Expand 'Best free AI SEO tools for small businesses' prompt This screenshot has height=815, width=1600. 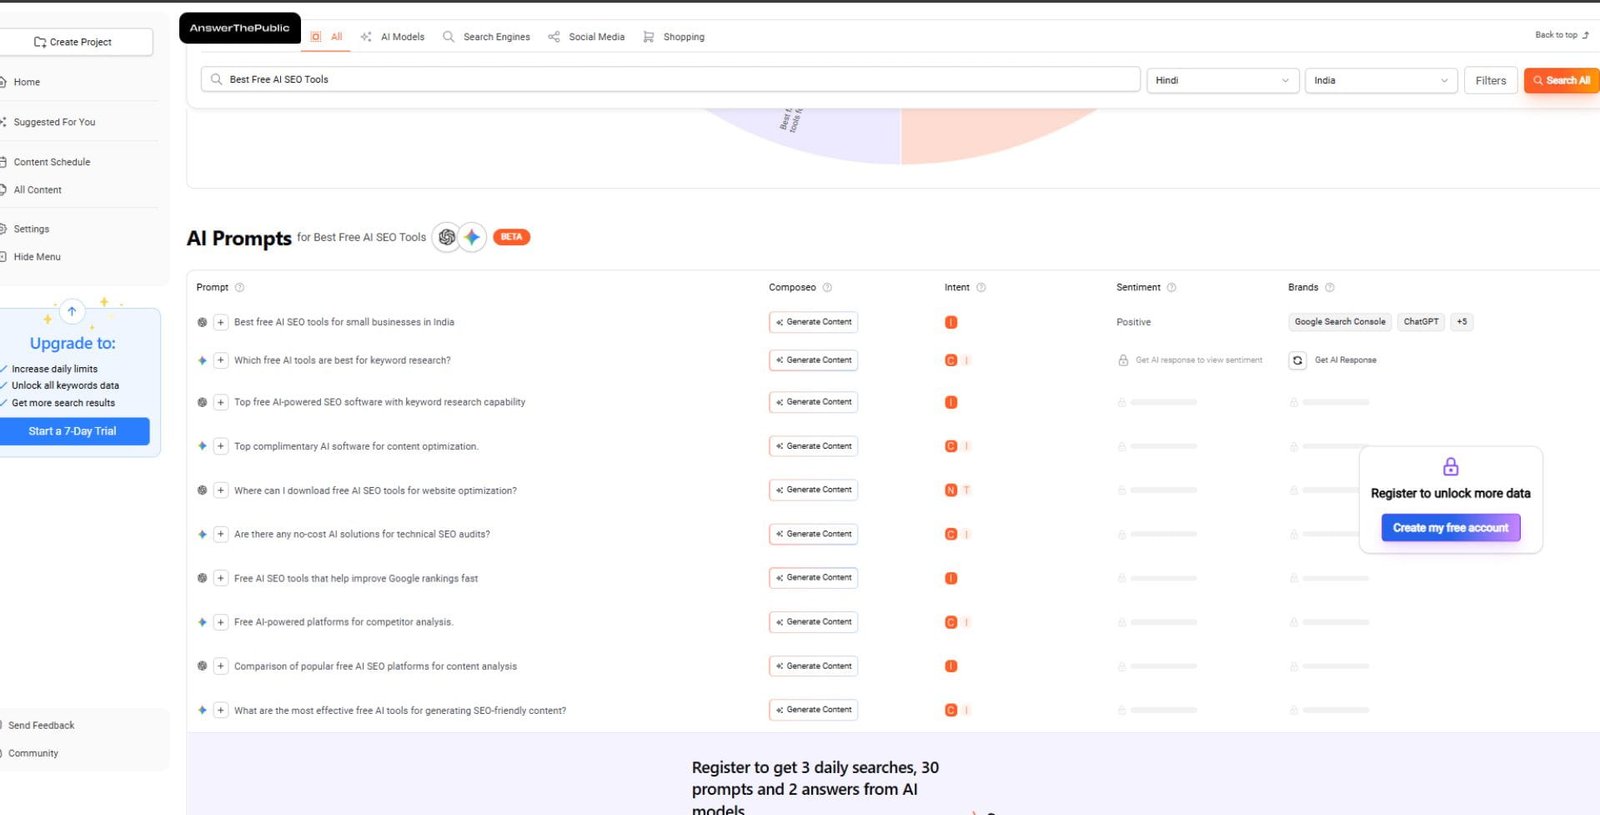[x=221, y=322]
